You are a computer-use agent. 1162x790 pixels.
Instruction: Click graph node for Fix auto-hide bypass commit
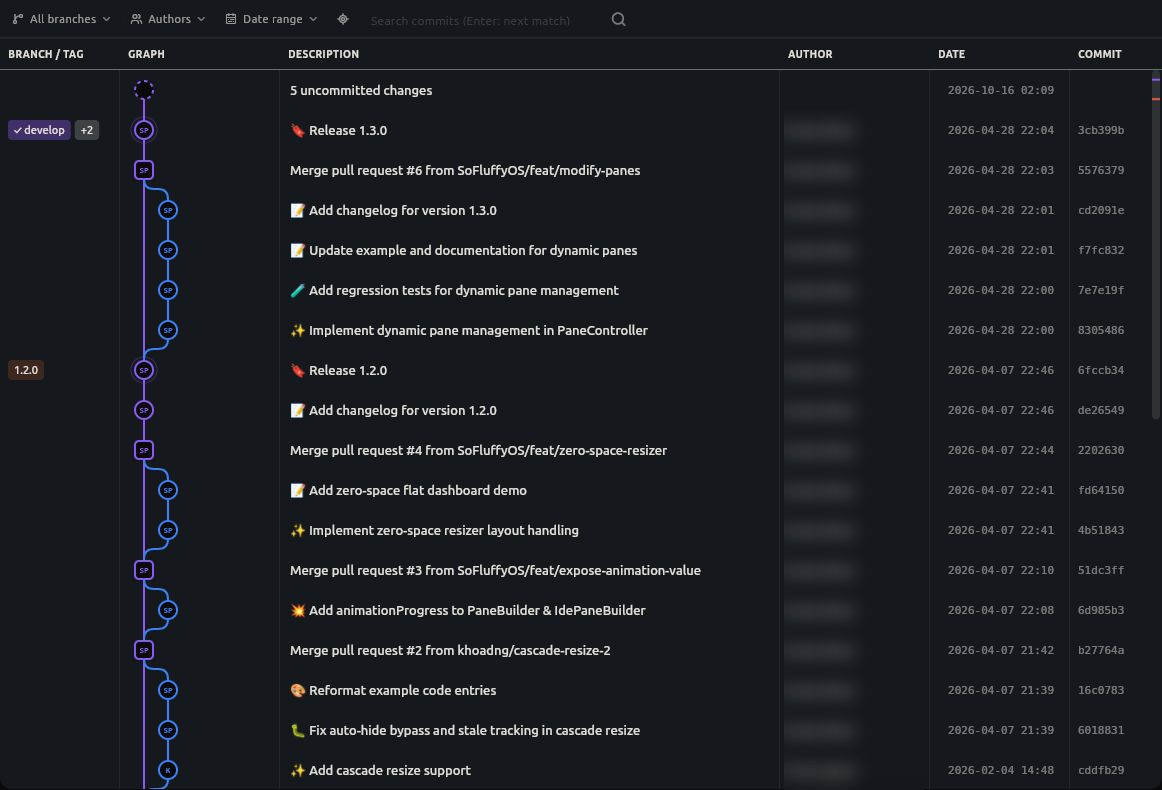pyautogui.click(x=168, y=731)
